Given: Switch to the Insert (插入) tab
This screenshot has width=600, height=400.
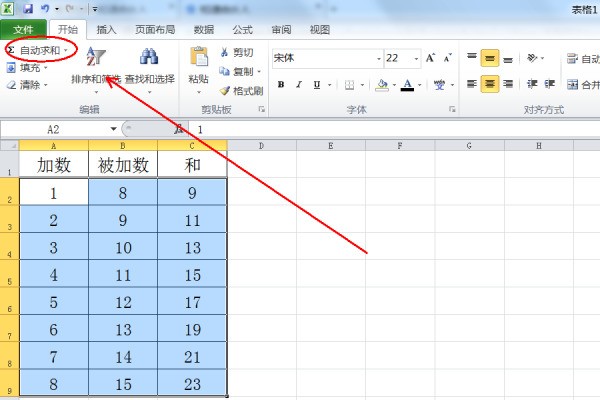Looking at the screenshot, I should [106, 29].
